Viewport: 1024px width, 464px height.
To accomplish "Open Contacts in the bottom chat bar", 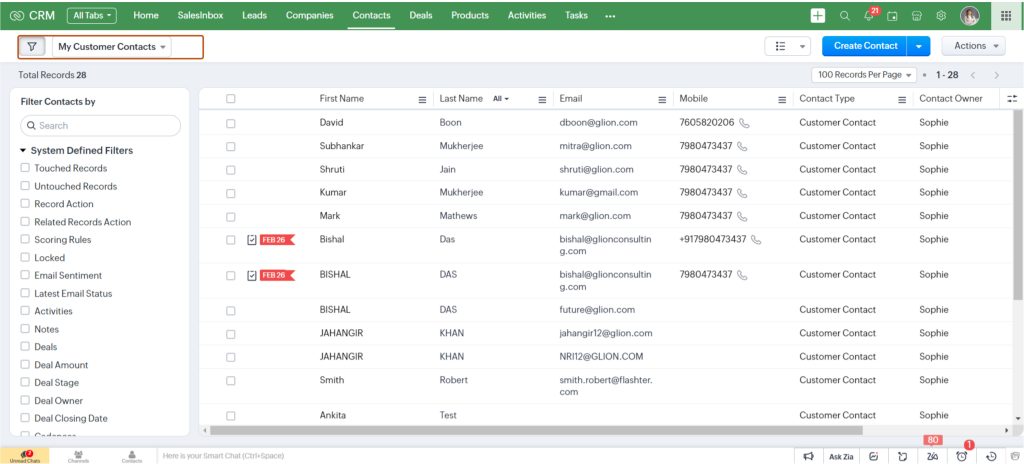I will coord(132,456).
